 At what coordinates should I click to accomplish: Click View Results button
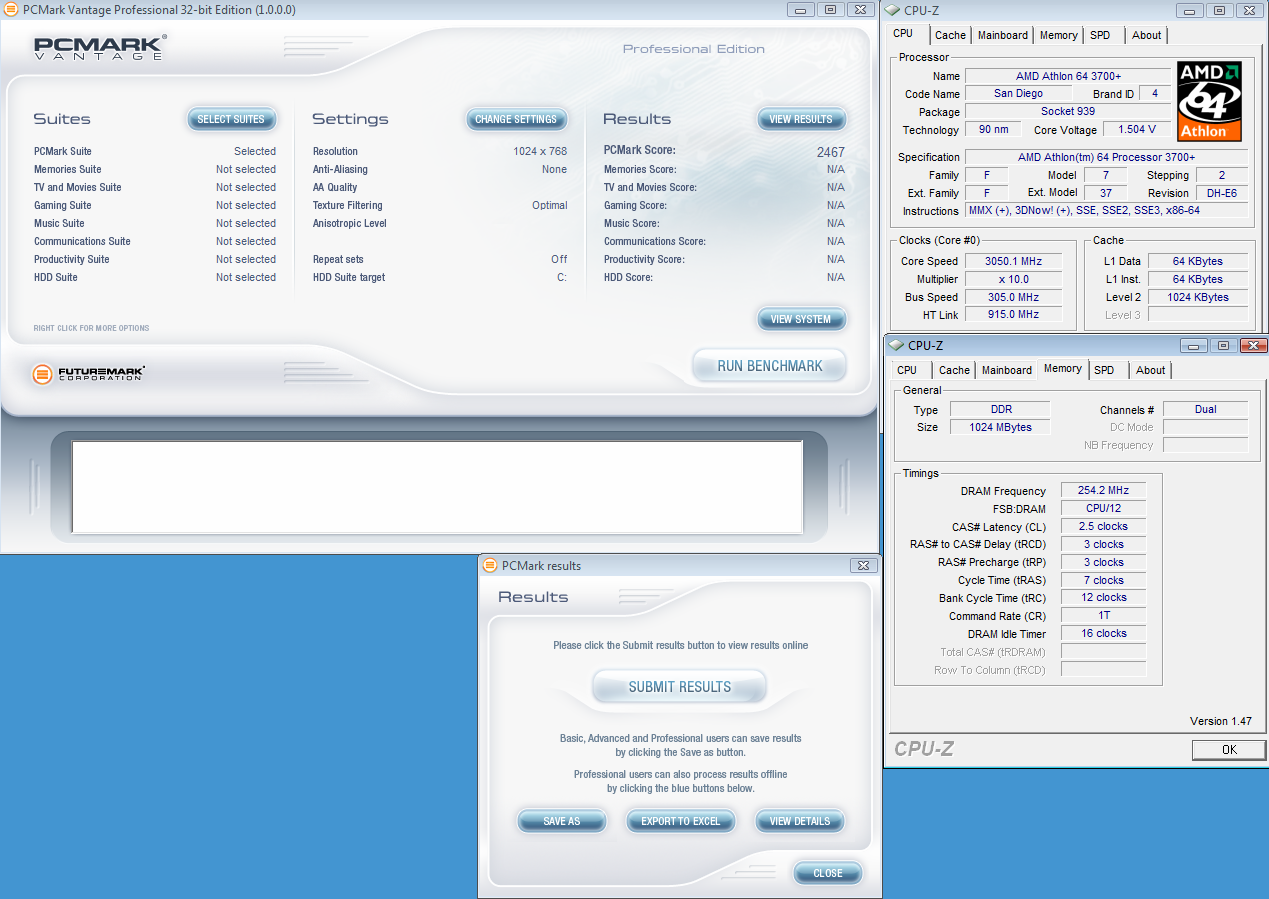[x=801, y=119]
